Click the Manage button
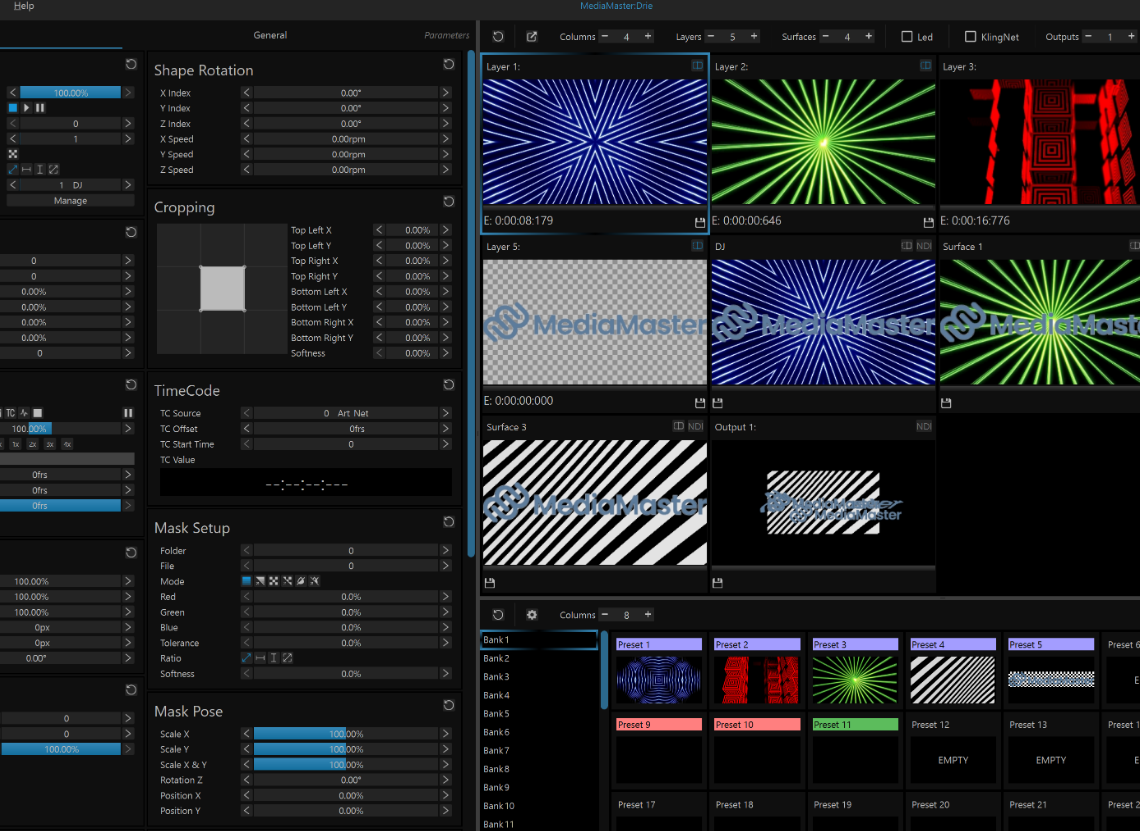Screen dimensions: 1140x831 tap(71, 201)
